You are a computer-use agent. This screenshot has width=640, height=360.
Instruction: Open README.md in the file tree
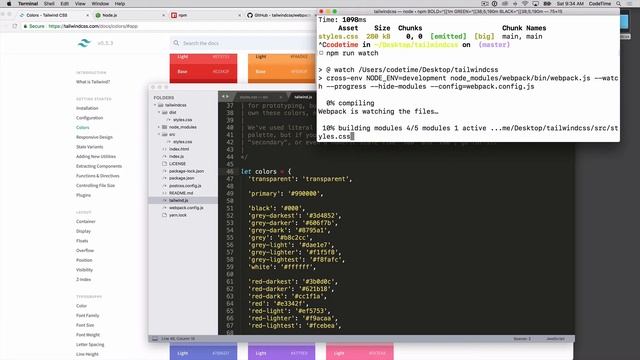click(181, 193)
